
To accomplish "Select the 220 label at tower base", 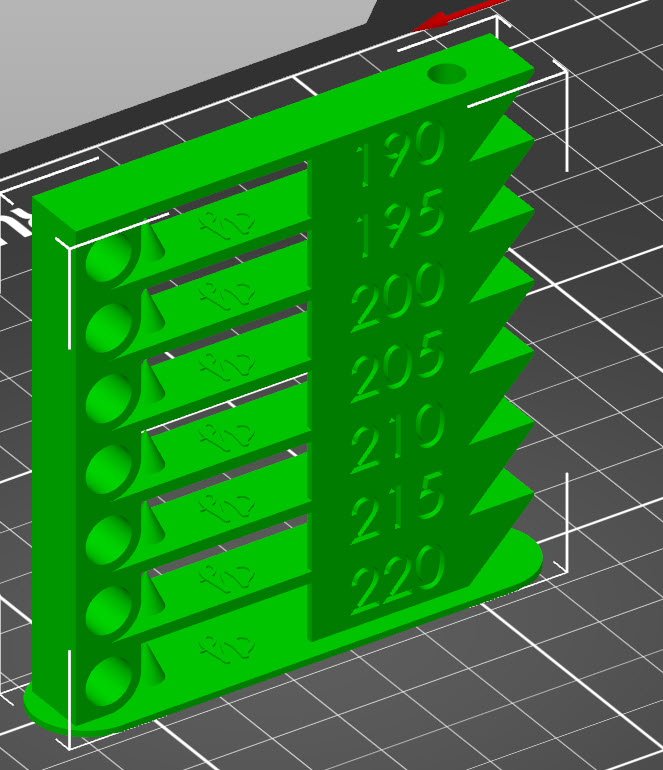I will (x=399, y=580).
